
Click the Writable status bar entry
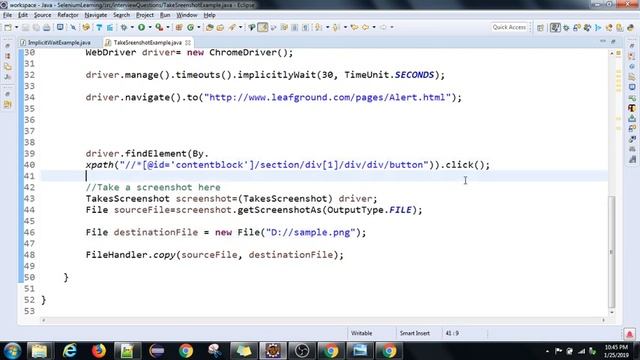362,333
